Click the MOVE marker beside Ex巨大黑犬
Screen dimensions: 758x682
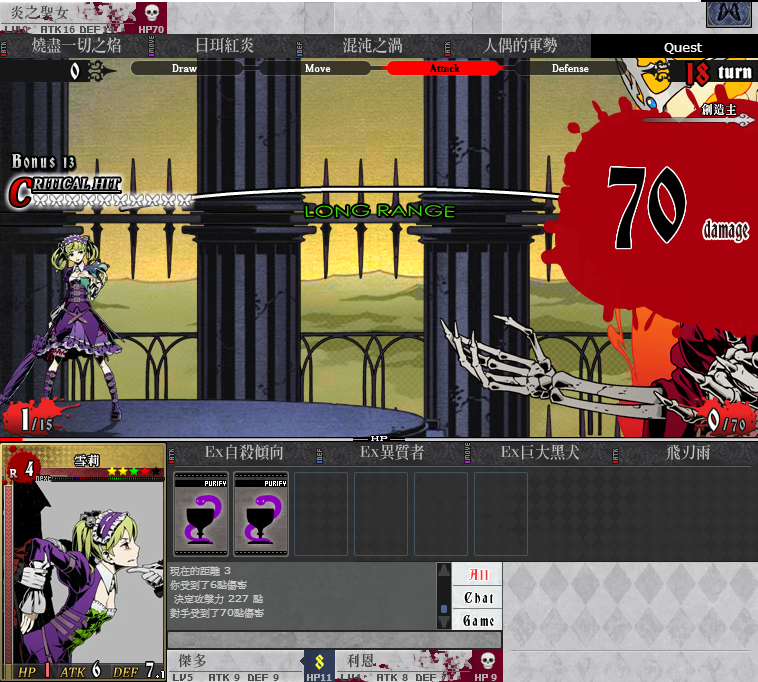coord(467,453)
